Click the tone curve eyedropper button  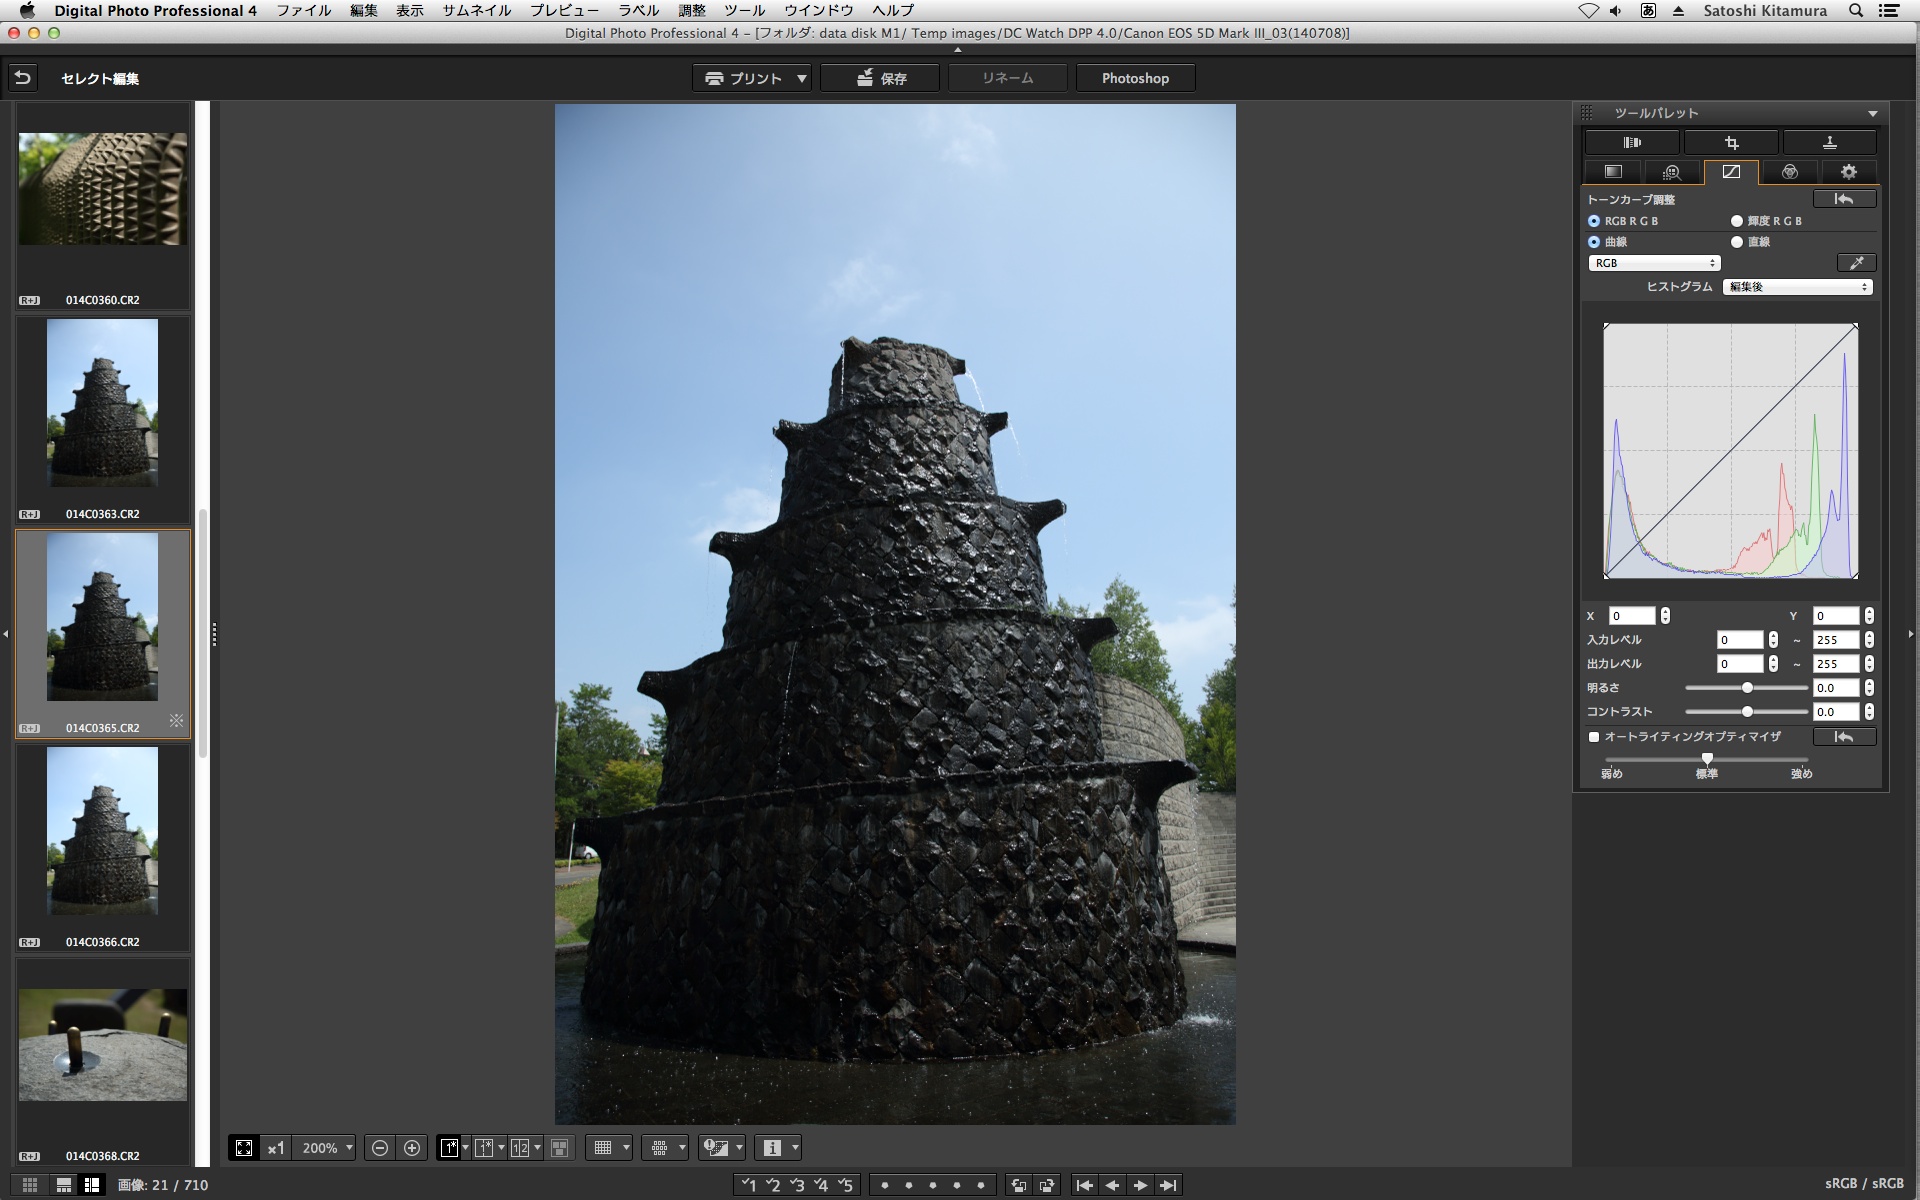1856,263
